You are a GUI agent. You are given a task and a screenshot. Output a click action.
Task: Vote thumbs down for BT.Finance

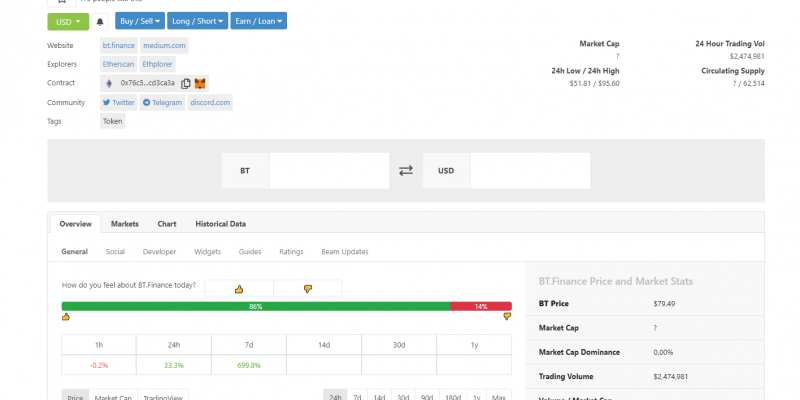click(x=308, y=289)
